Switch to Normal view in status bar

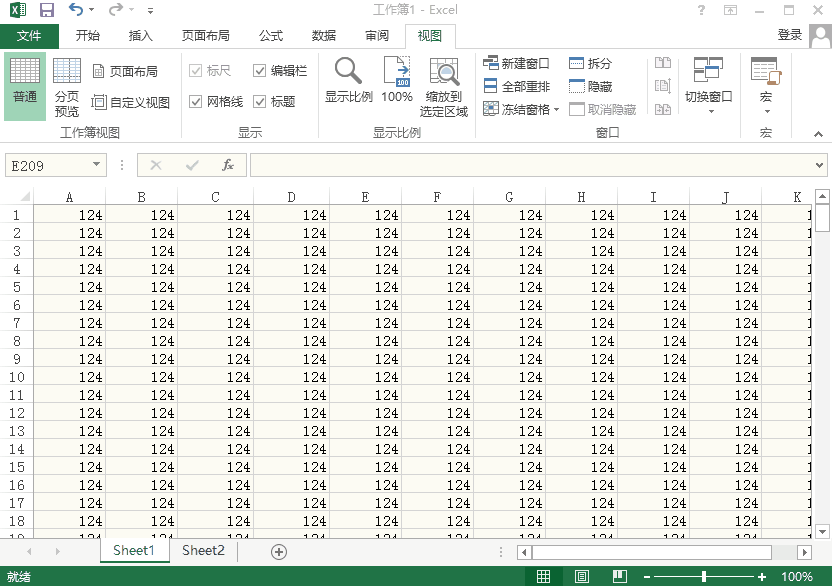click(x=543, y=576)
